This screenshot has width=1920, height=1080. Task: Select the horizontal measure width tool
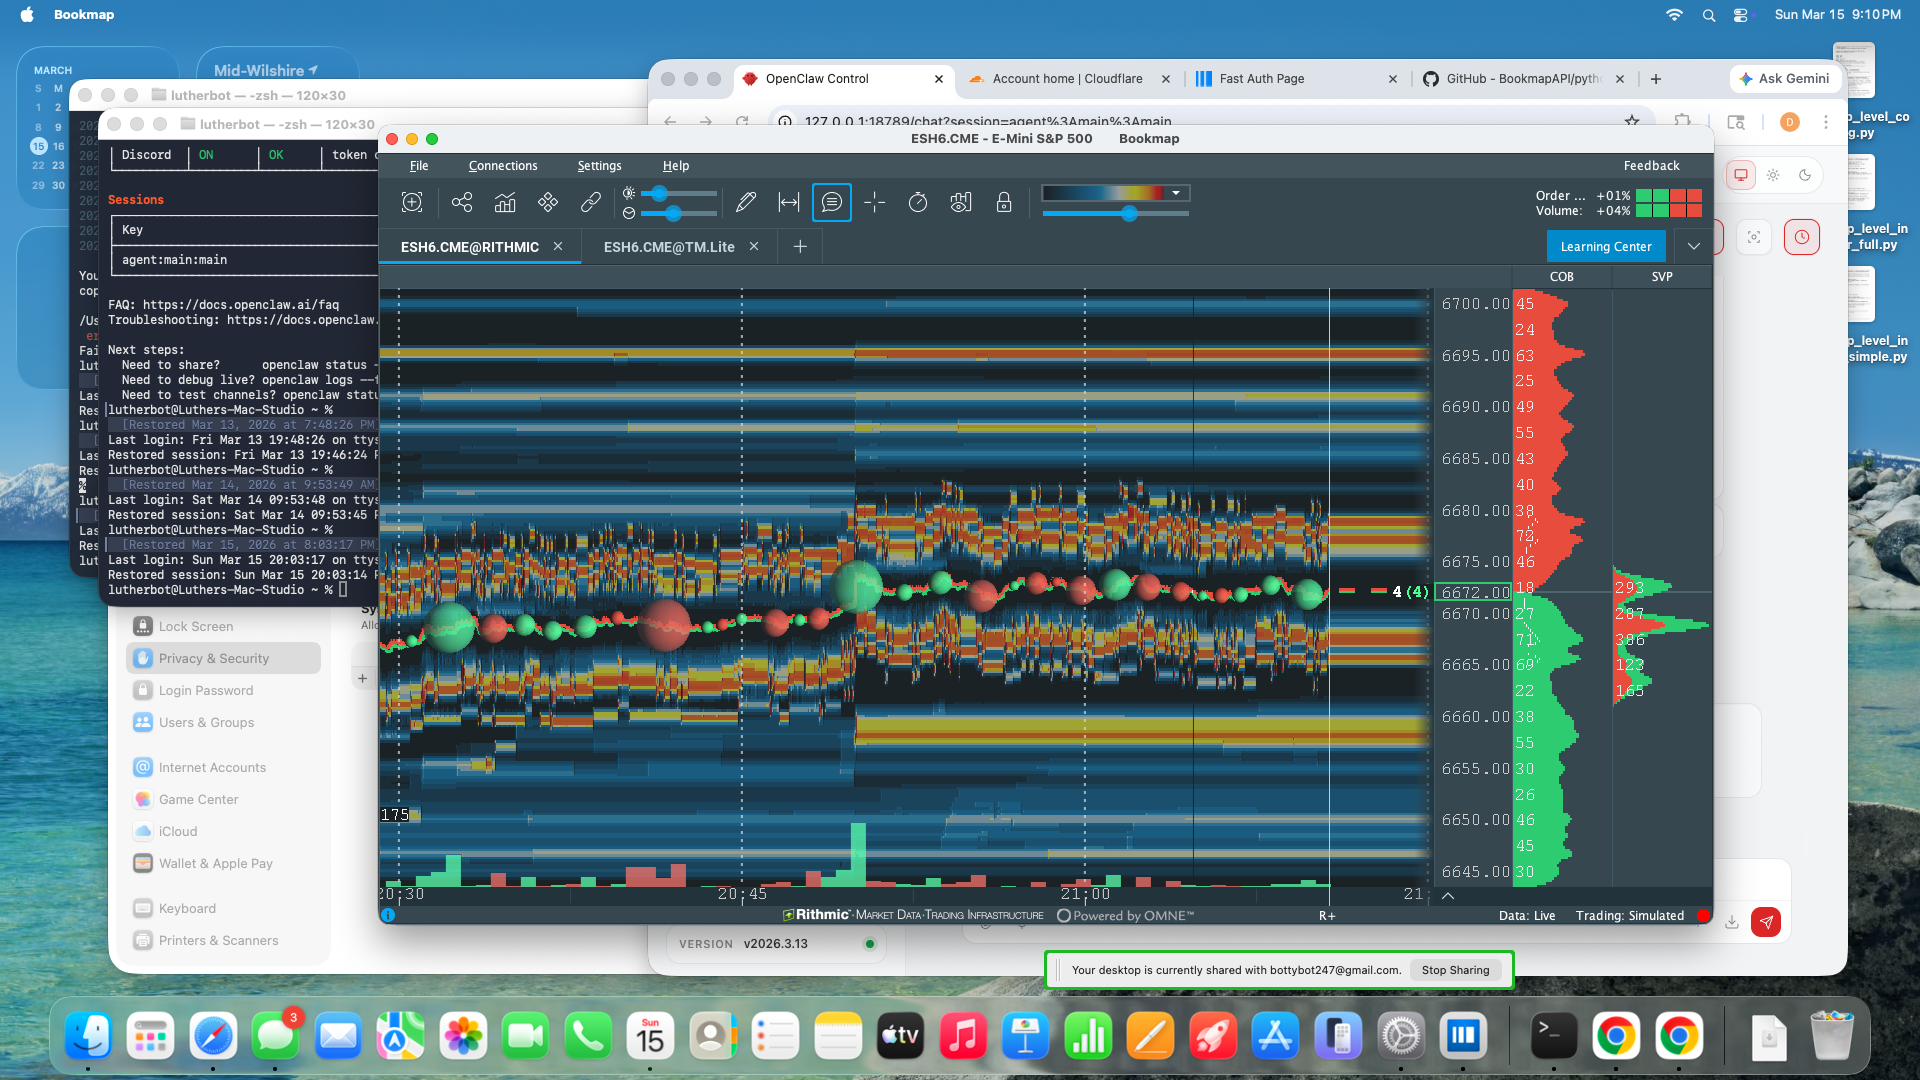point(789,203)
